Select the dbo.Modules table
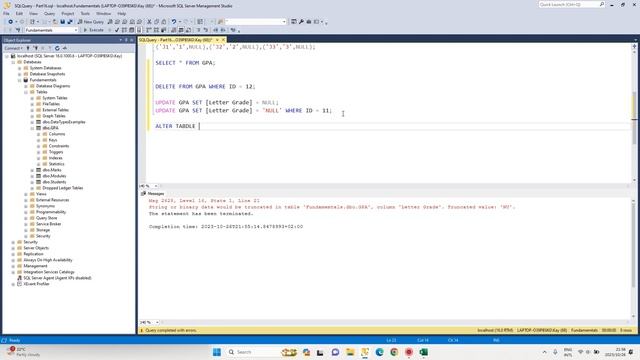Viewport: 640px width, 360px height. (x=54, y=176)
